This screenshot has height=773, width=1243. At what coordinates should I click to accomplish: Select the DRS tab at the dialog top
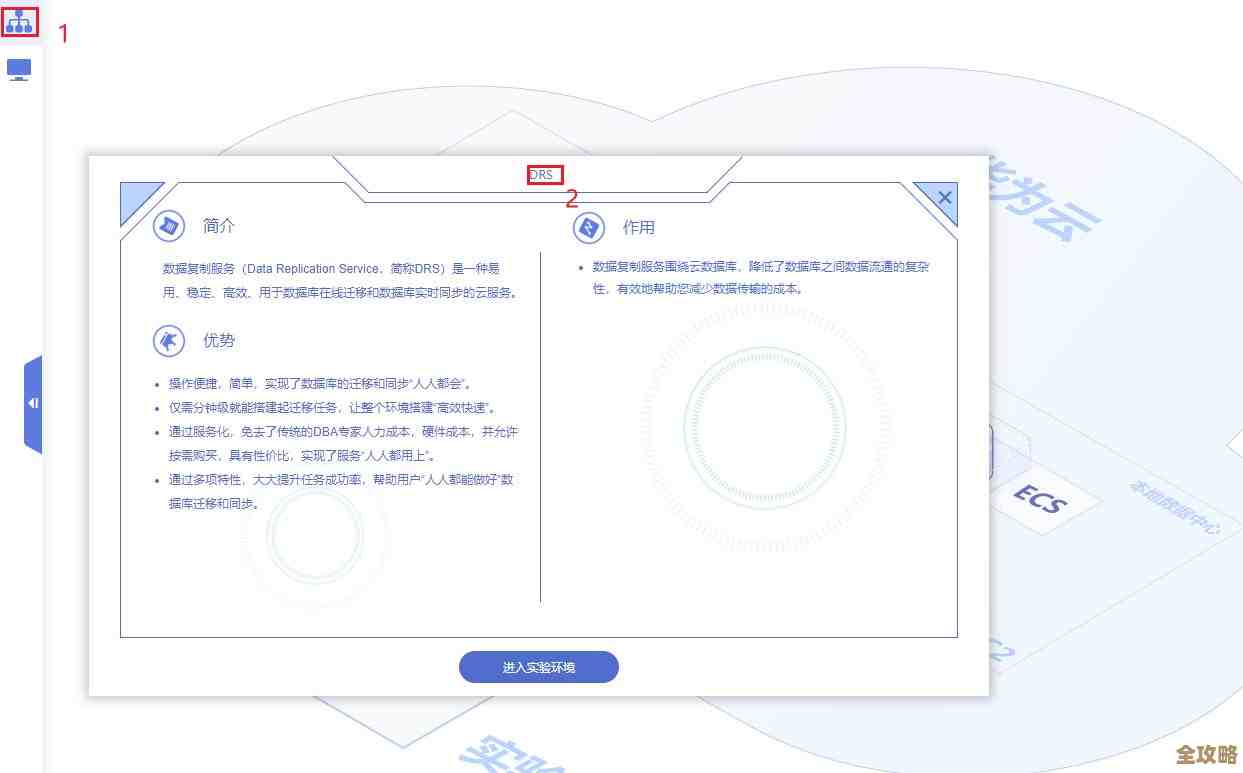[x=543, y=174]
